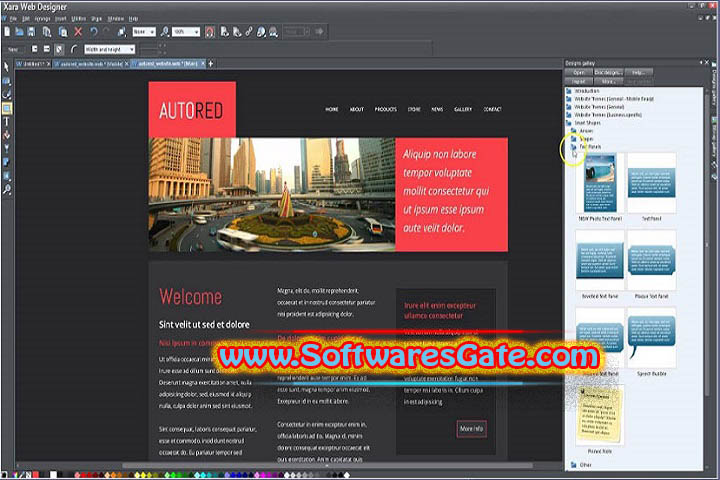Toggle the curved corners button
The height and width of the screenshot is (480, 720).
tap(74, 49)
